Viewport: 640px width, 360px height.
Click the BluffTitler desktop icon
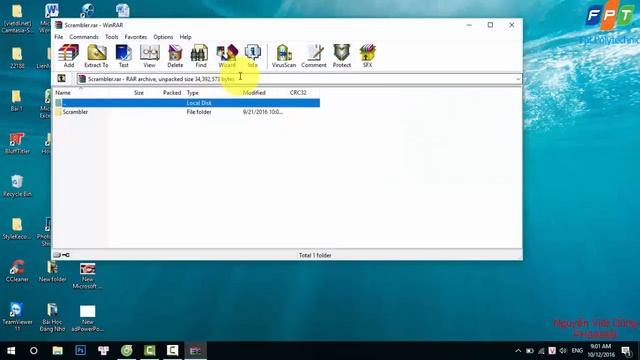click(17, 143)
